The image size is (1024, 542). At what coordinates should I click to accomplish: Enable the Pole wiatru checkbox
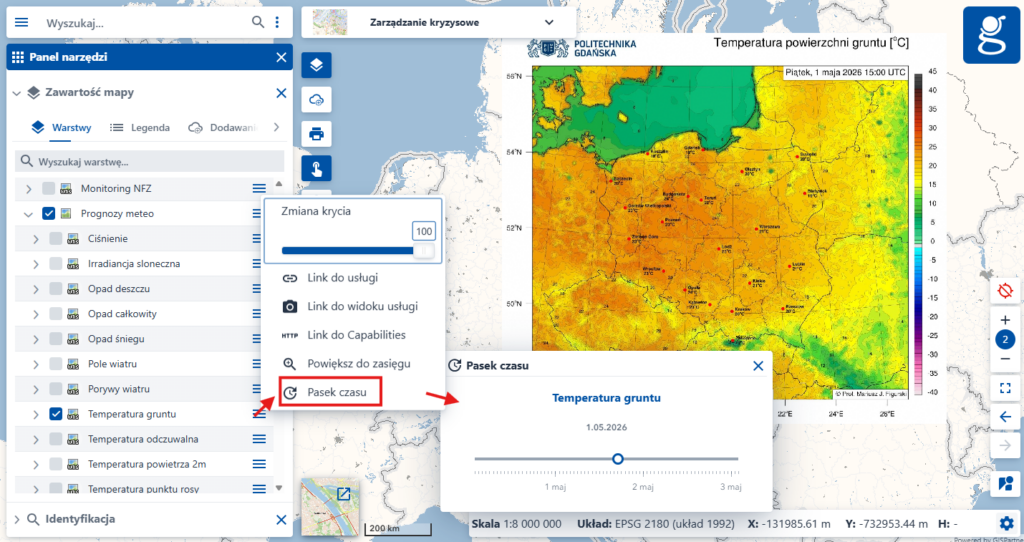56,364
